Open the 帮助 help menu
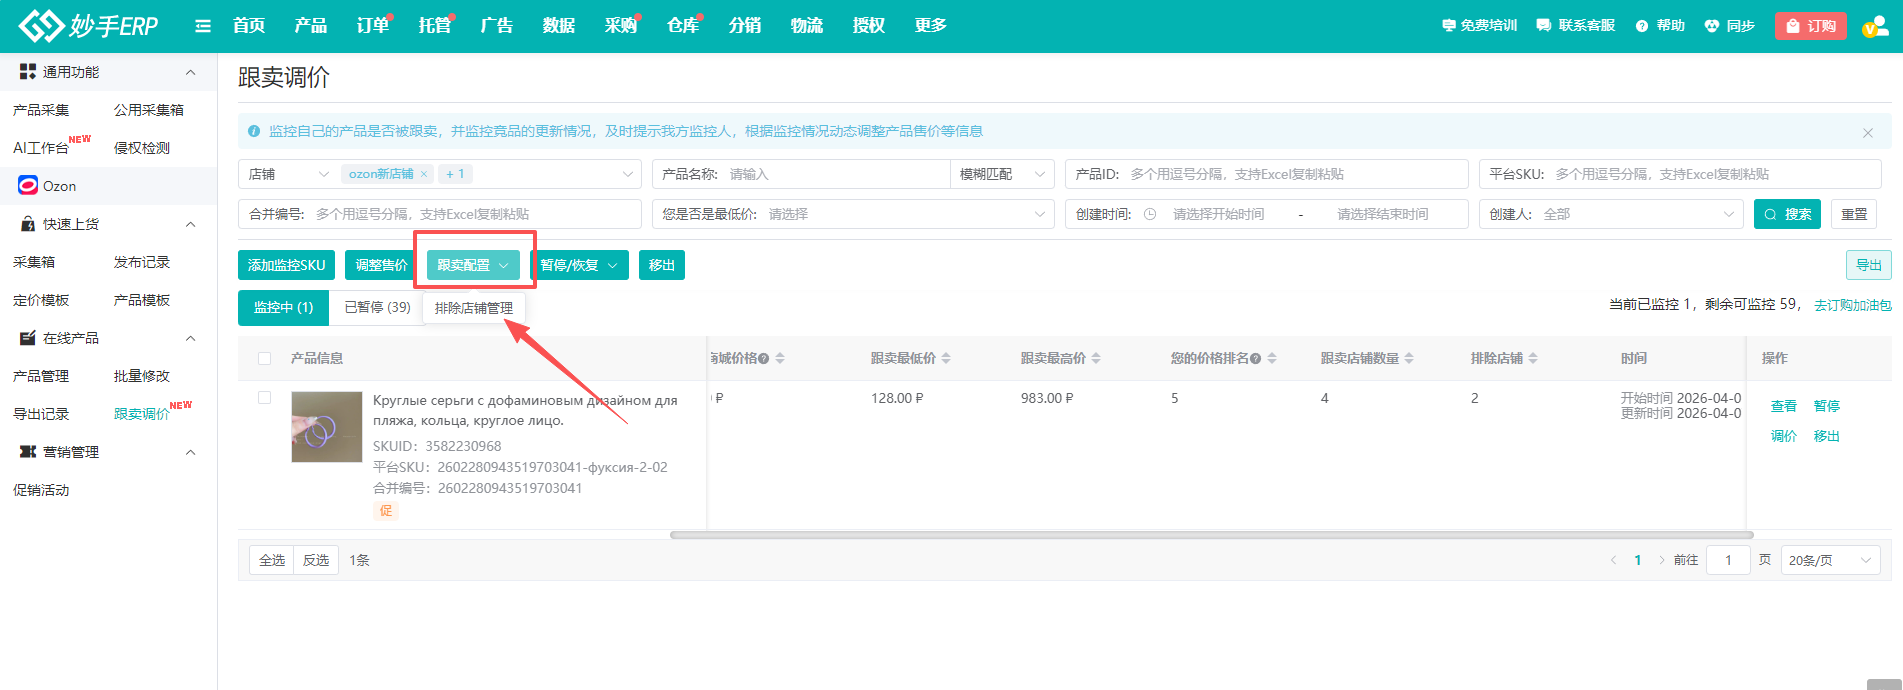 (1660, 26)
